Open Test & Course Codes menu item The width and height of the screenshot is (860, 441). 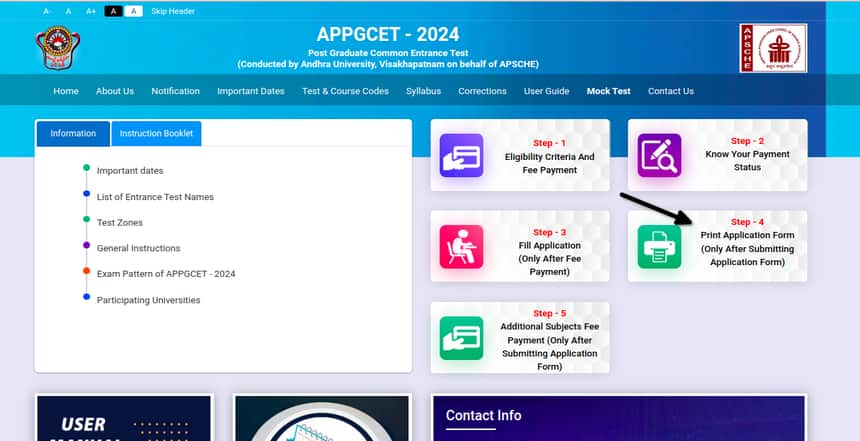tap(345, 91)
